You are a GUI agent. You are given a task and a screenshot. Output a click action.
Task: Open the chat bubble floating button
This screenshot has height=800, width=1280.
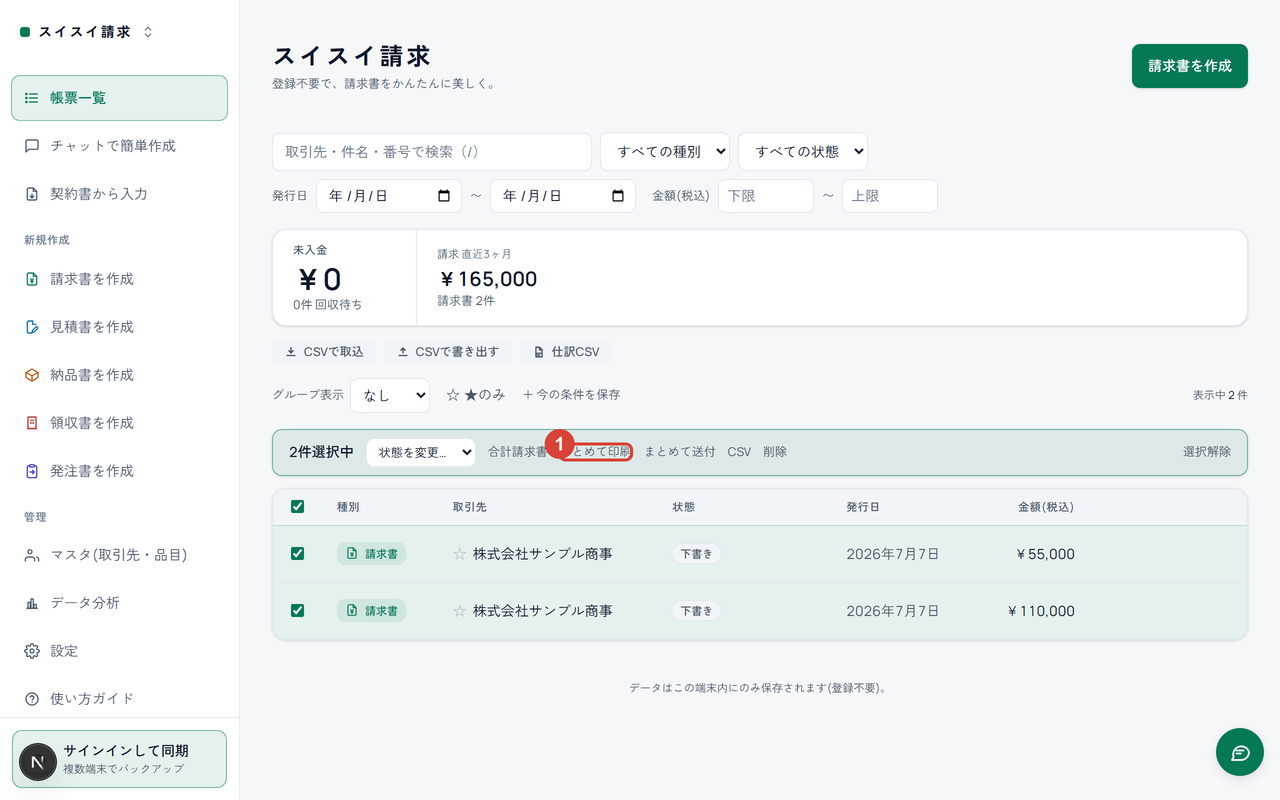coord(1240,752)
